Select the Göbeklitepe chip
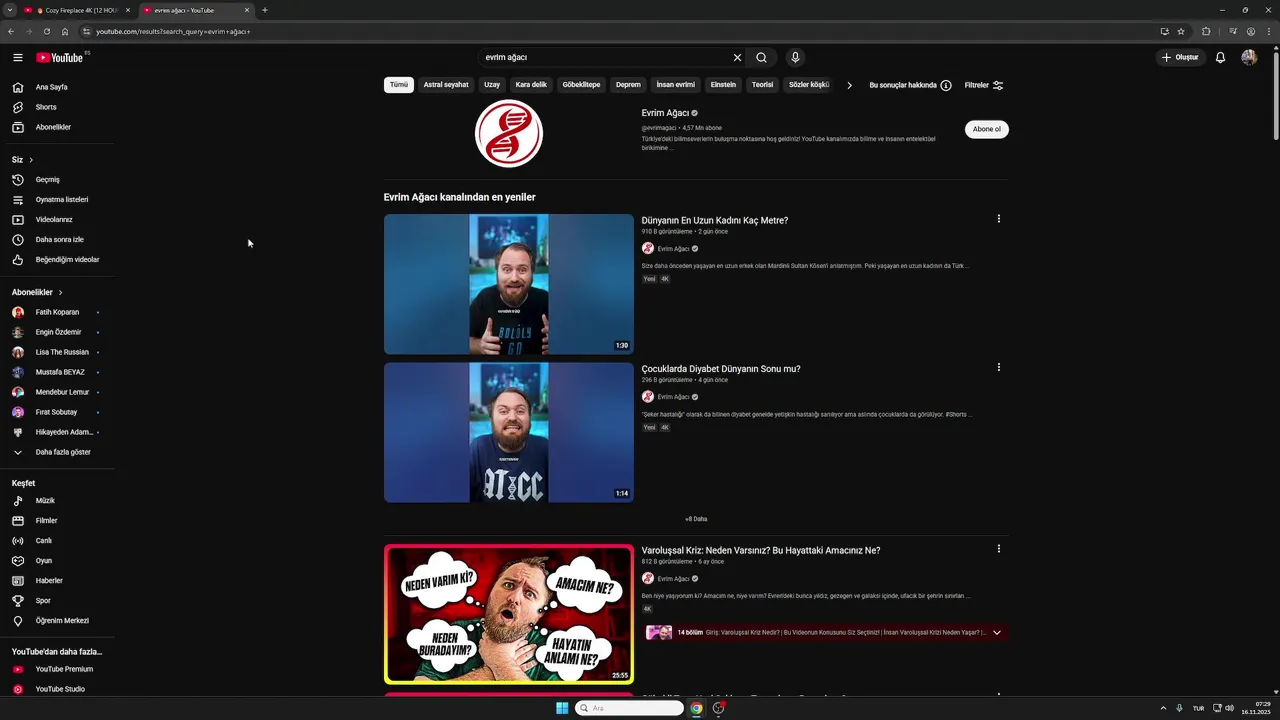The image size is (1280, 720). click(581, 85)
